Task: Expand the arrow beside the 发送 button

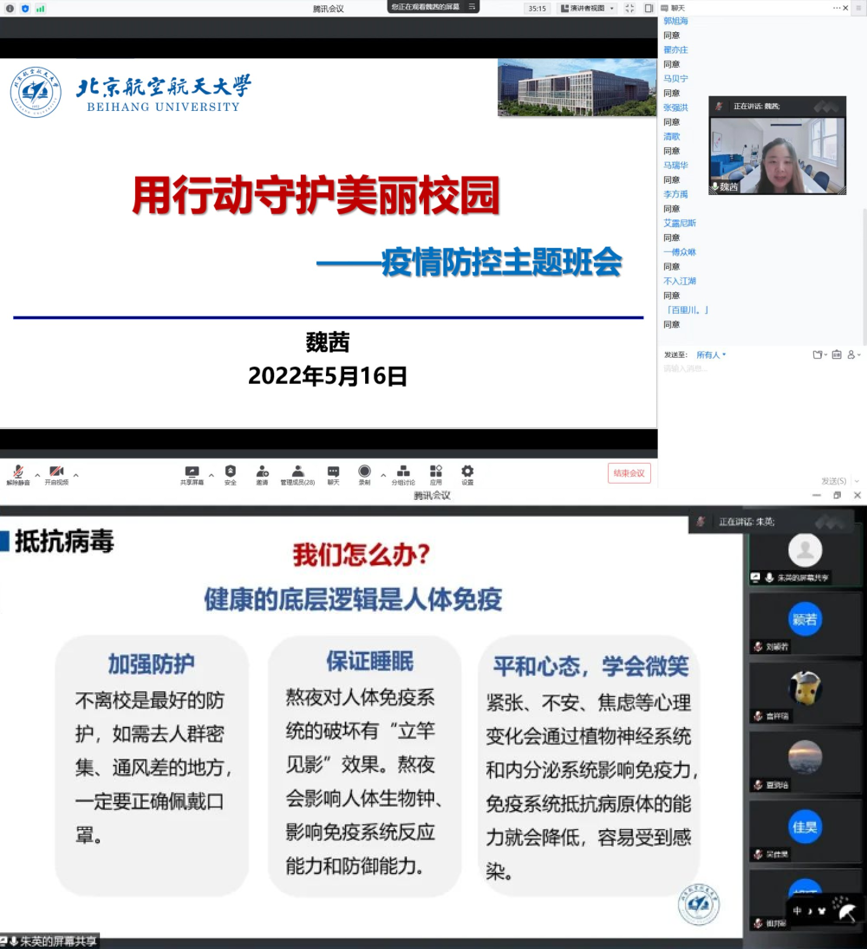Action: (x=851, y=481)
